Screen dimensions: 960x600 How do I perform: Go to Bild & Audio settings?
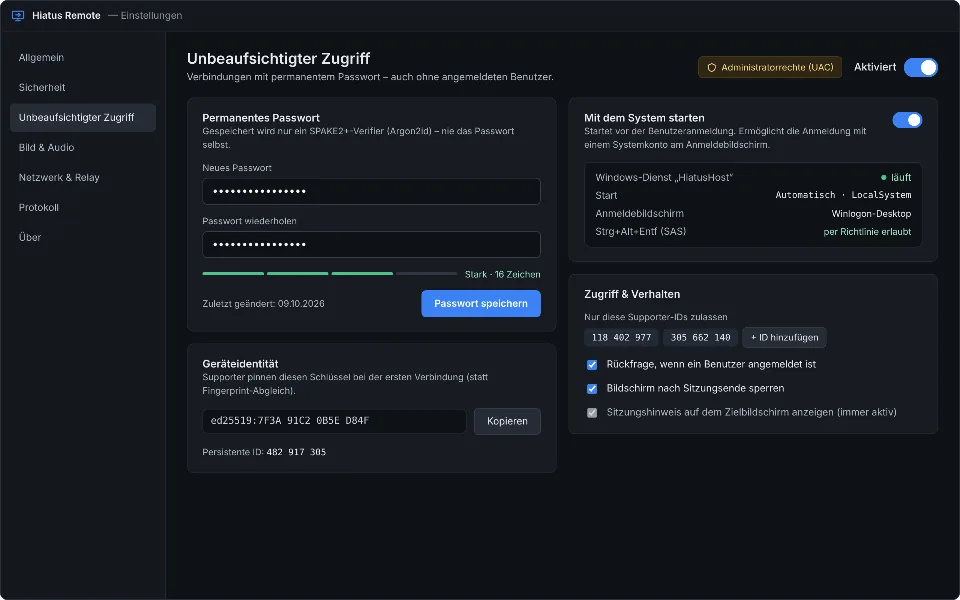pyautogui.click(x=83, y=148)
